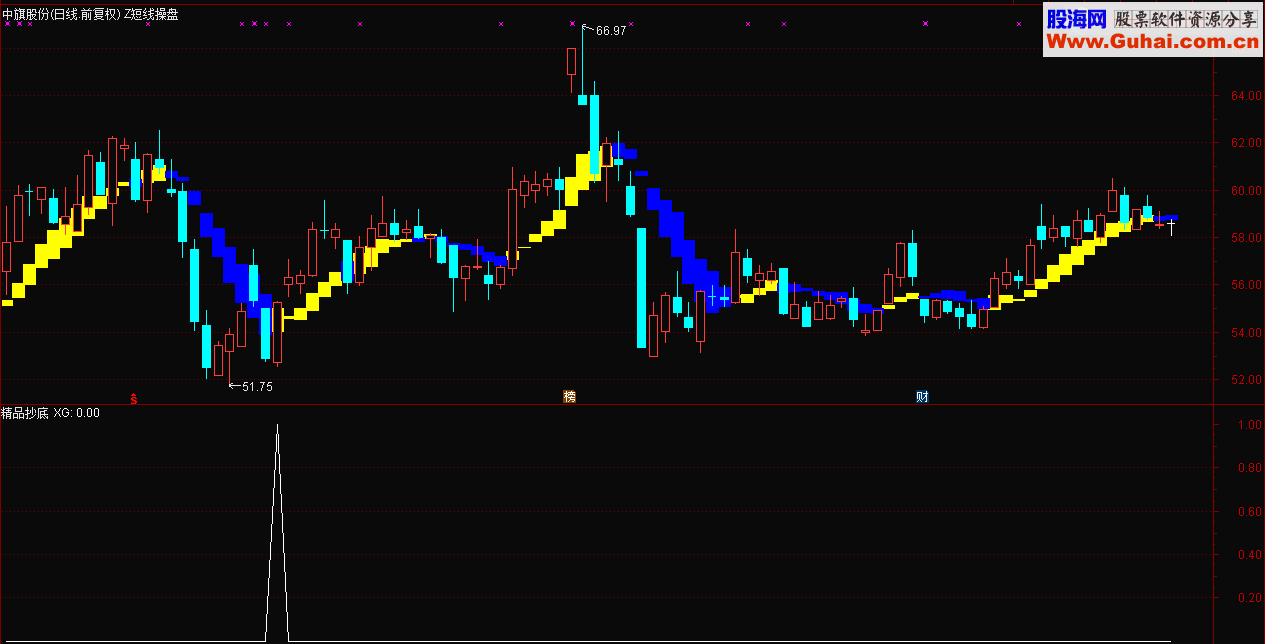Screen dimensions: 1265x644
Task: Click the red S marker on the time axis
Action: point(134,397)
